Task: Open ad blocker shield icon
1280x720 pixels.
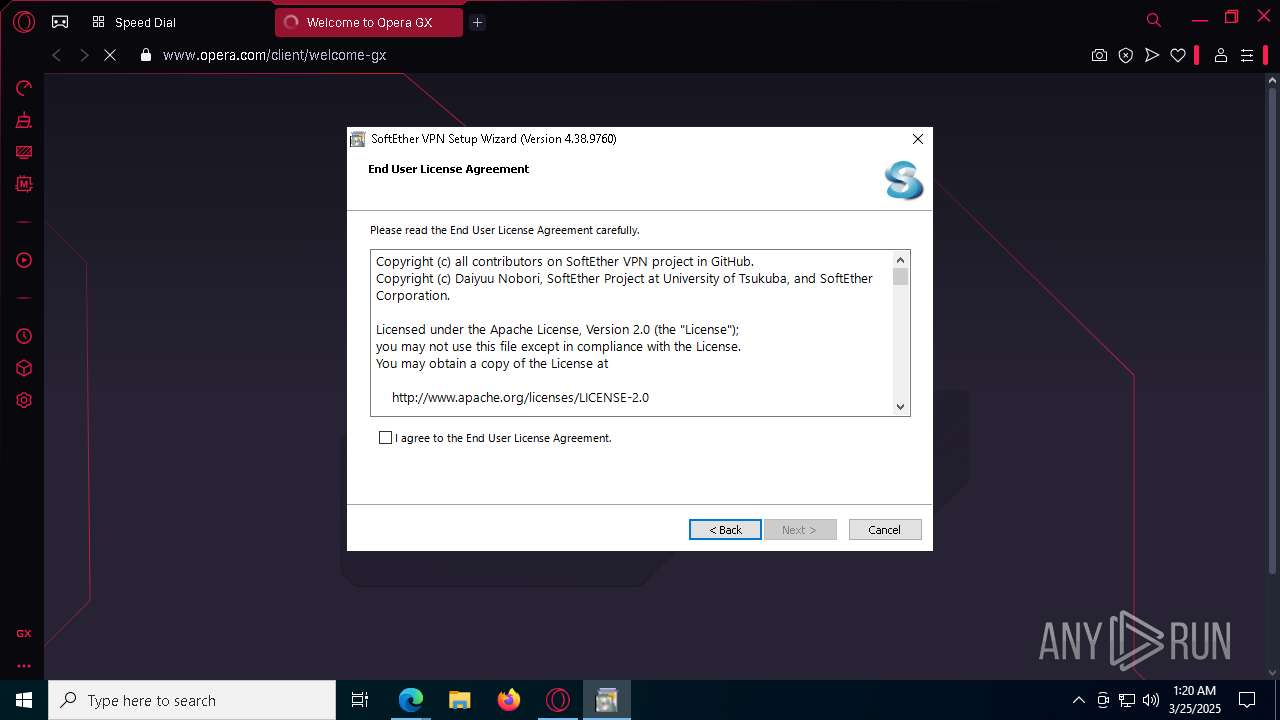Action: [1126, 55]
